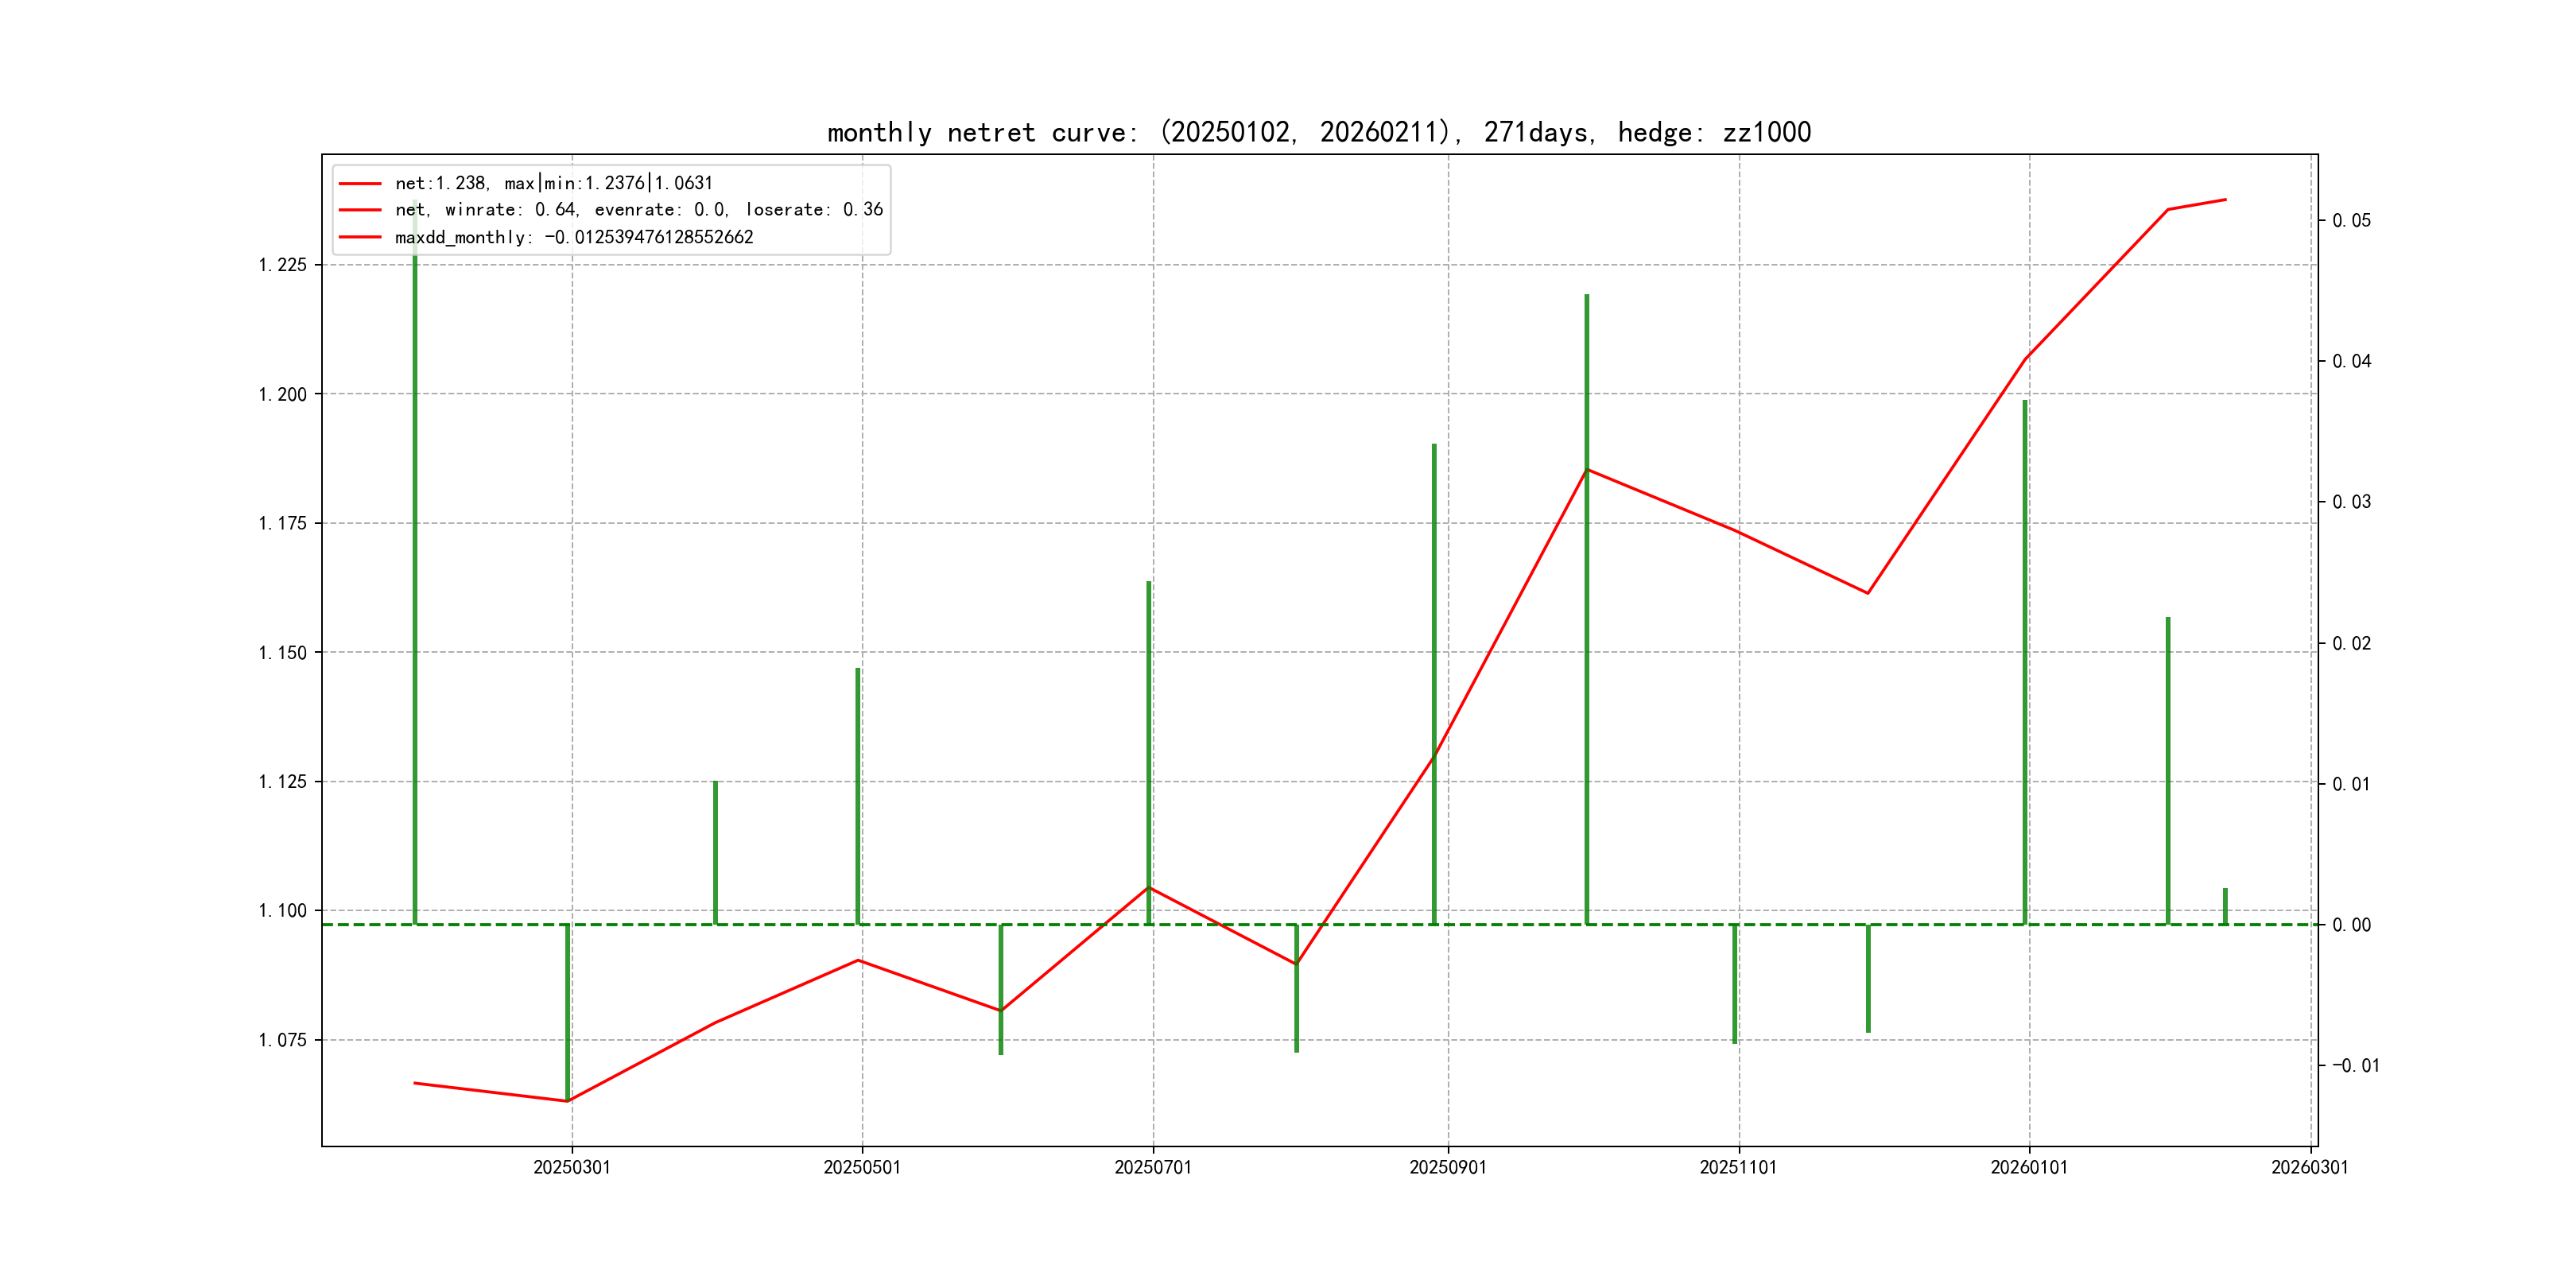
Task: Click the 20250501 x-axis label
Action: pos(861,1167)
